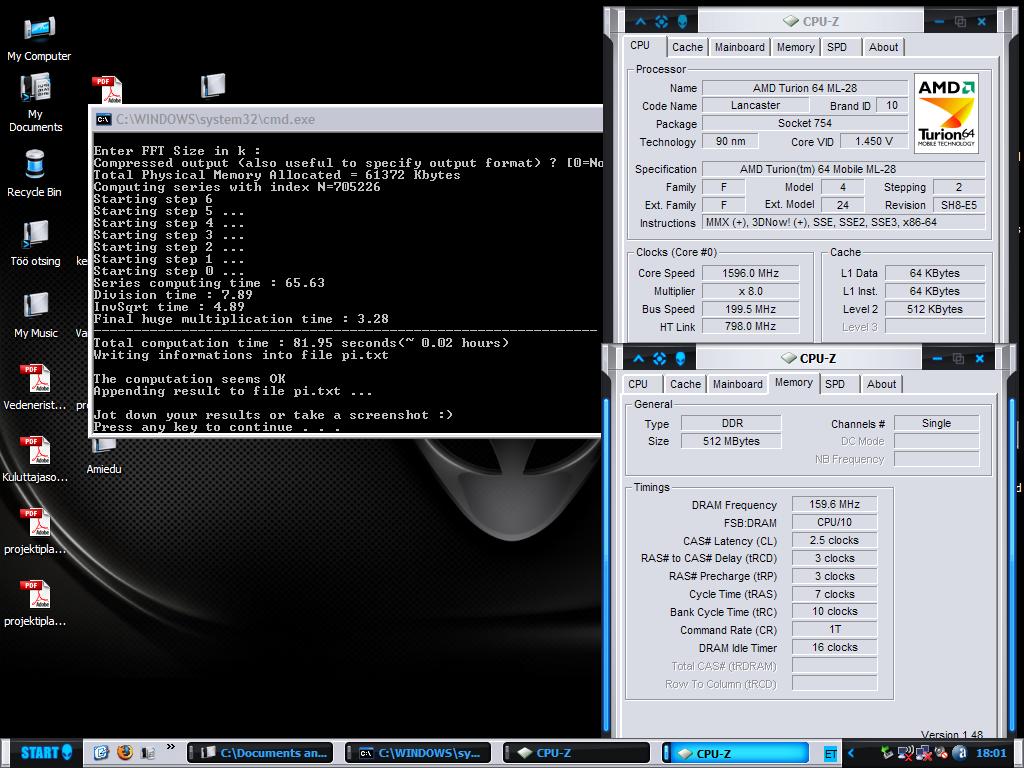Click Safely Remove Hardware tray icon
This screenshot has height=768, width=1024.
point(886,753)
